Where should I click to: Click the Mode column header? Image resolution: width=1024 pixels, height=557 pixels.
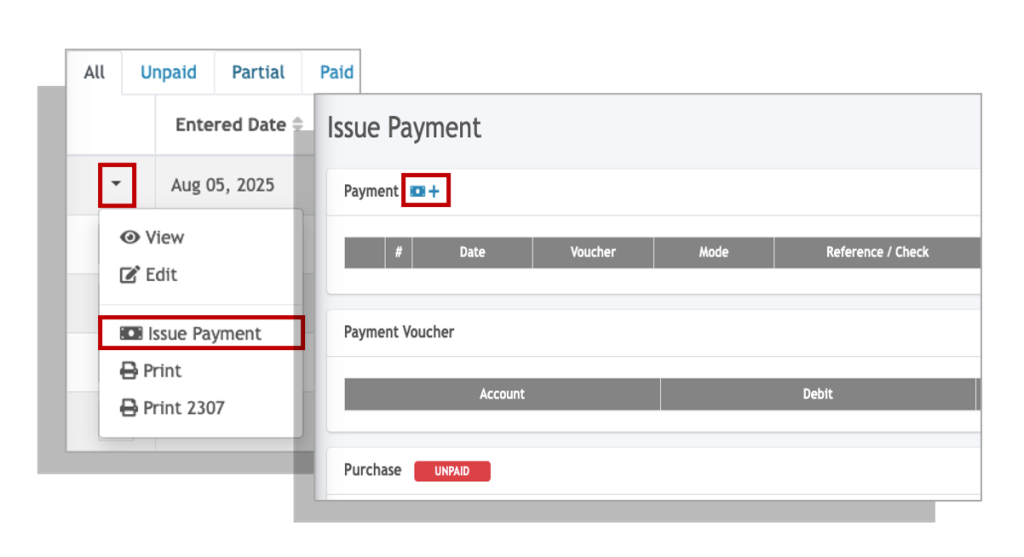[713, 252]
